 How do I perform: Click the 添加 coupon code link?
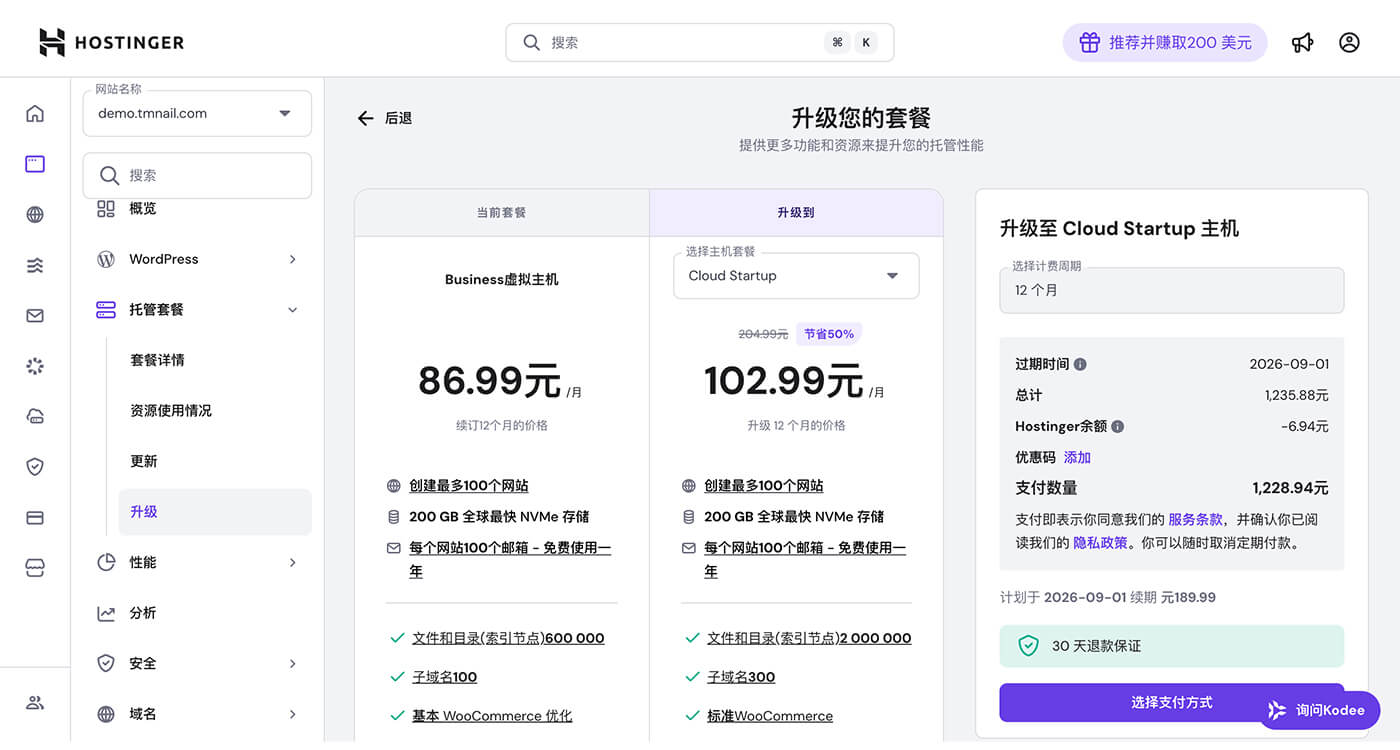pos(1077,457)
